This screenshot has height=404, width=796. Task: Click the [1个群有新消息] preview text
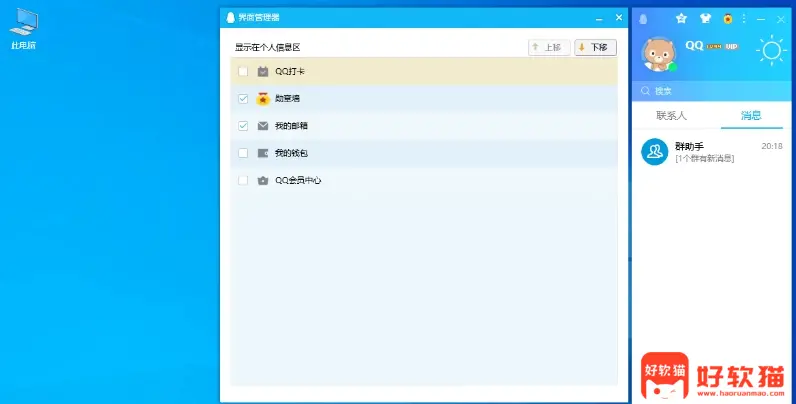tap(705, 159)
